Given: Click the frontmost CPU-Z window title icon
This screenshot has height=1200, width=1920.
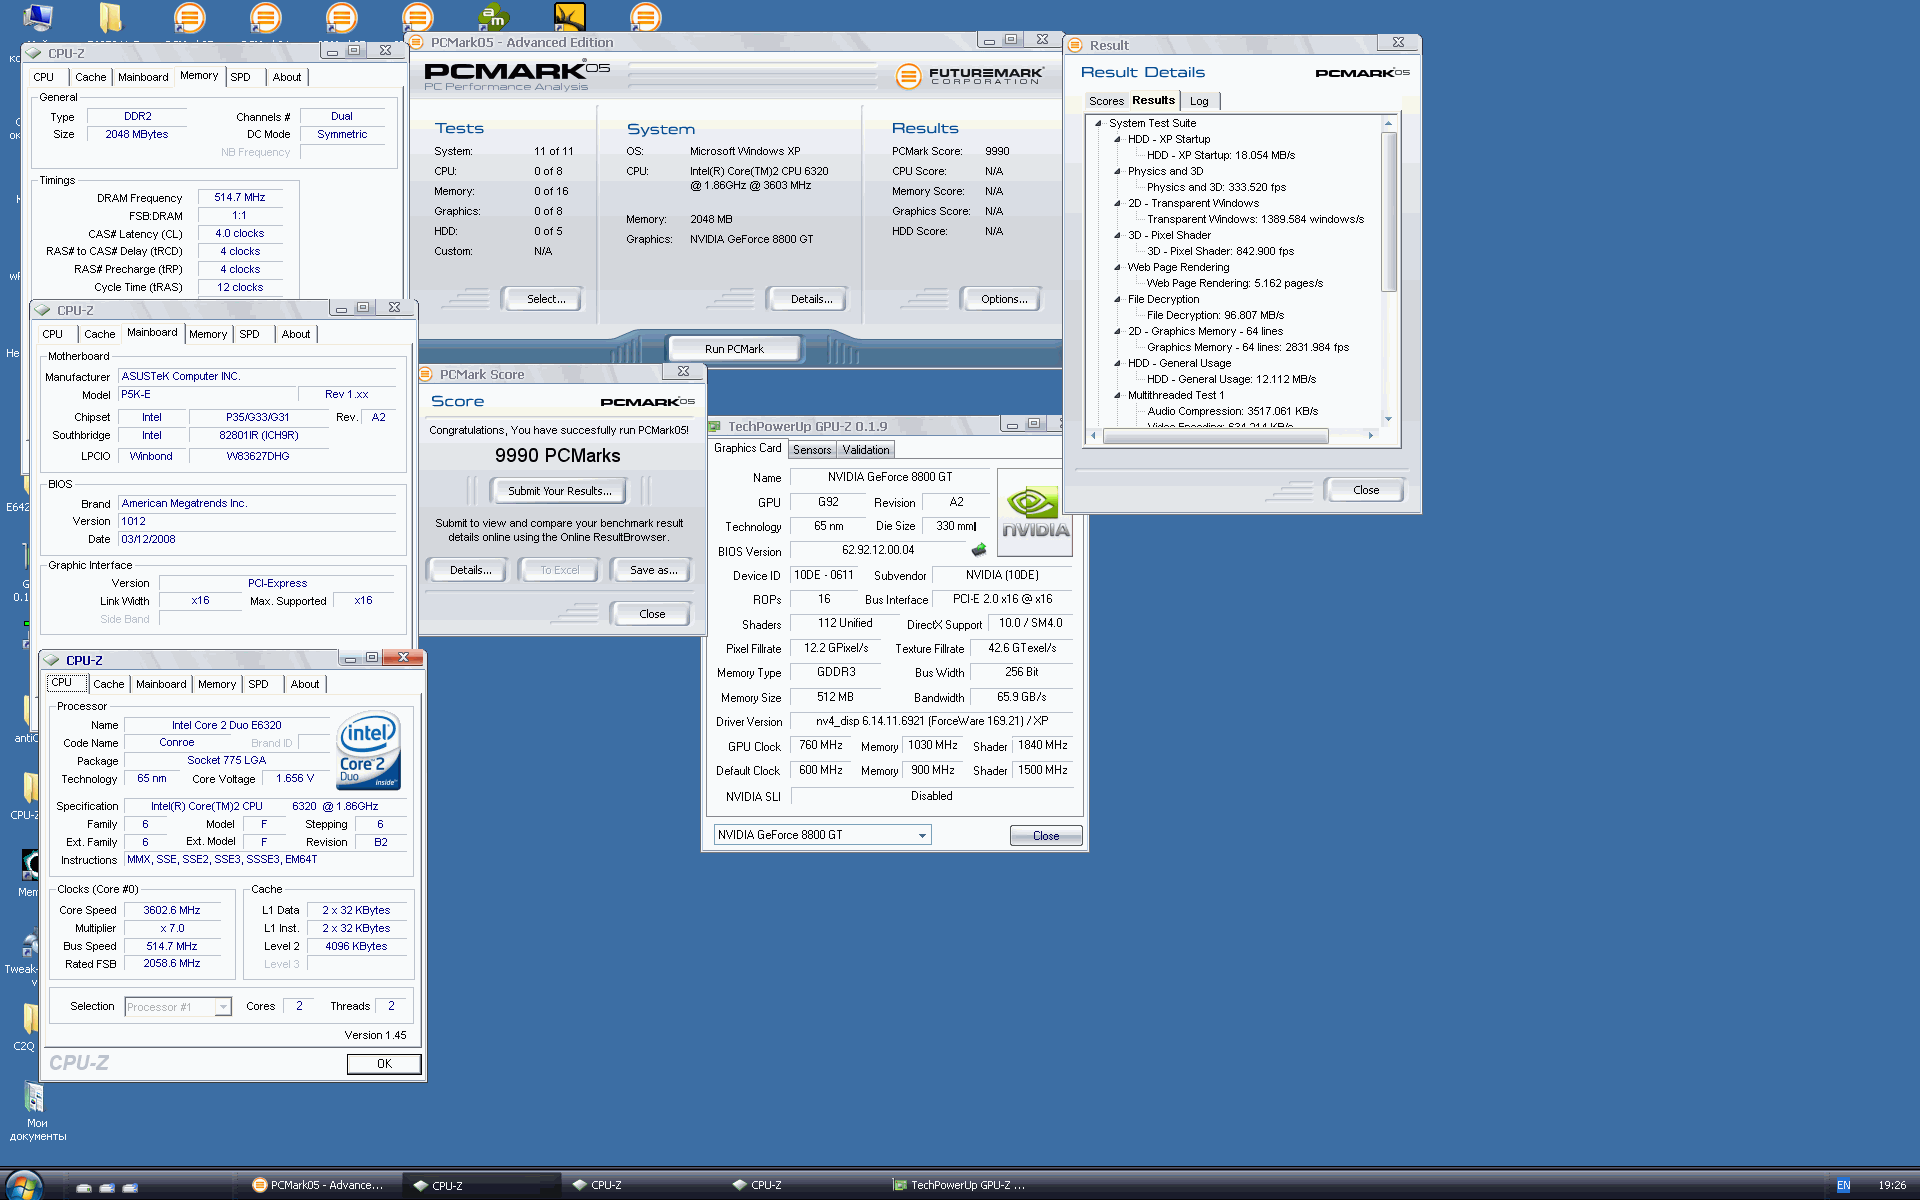Looking at the screenshot, I should click(52, 660).
